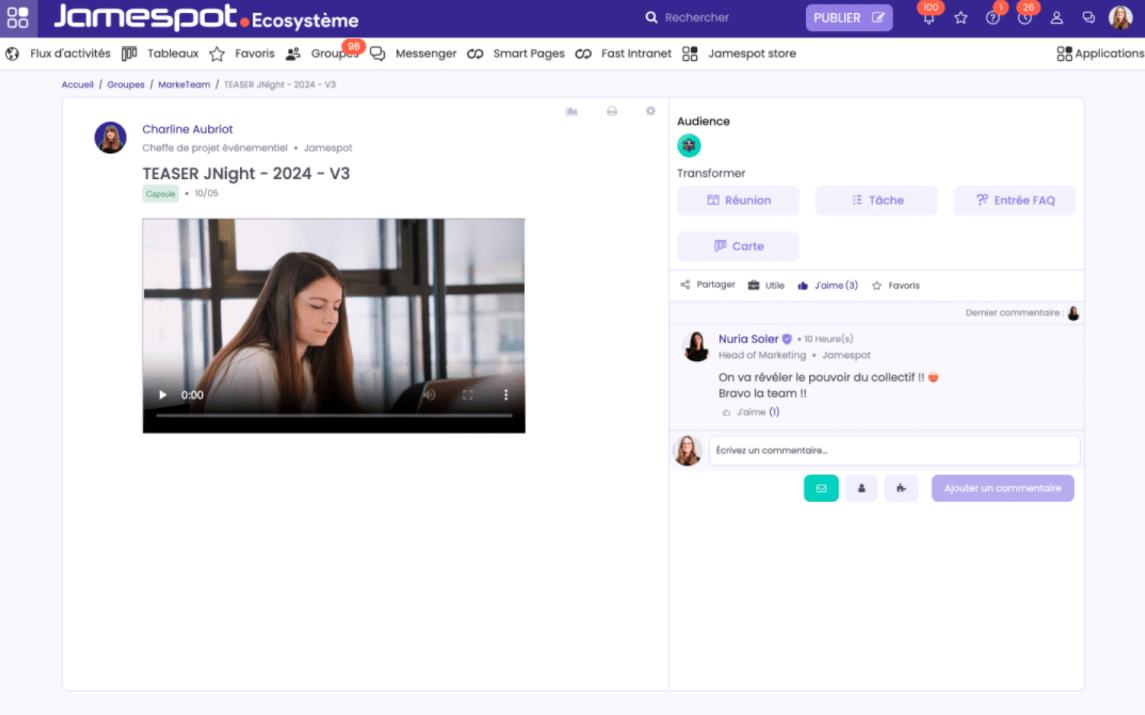The height and width of the screenshot is (715, 1145).
Task: Click the help question mark icon
Action: coord(992,18)
